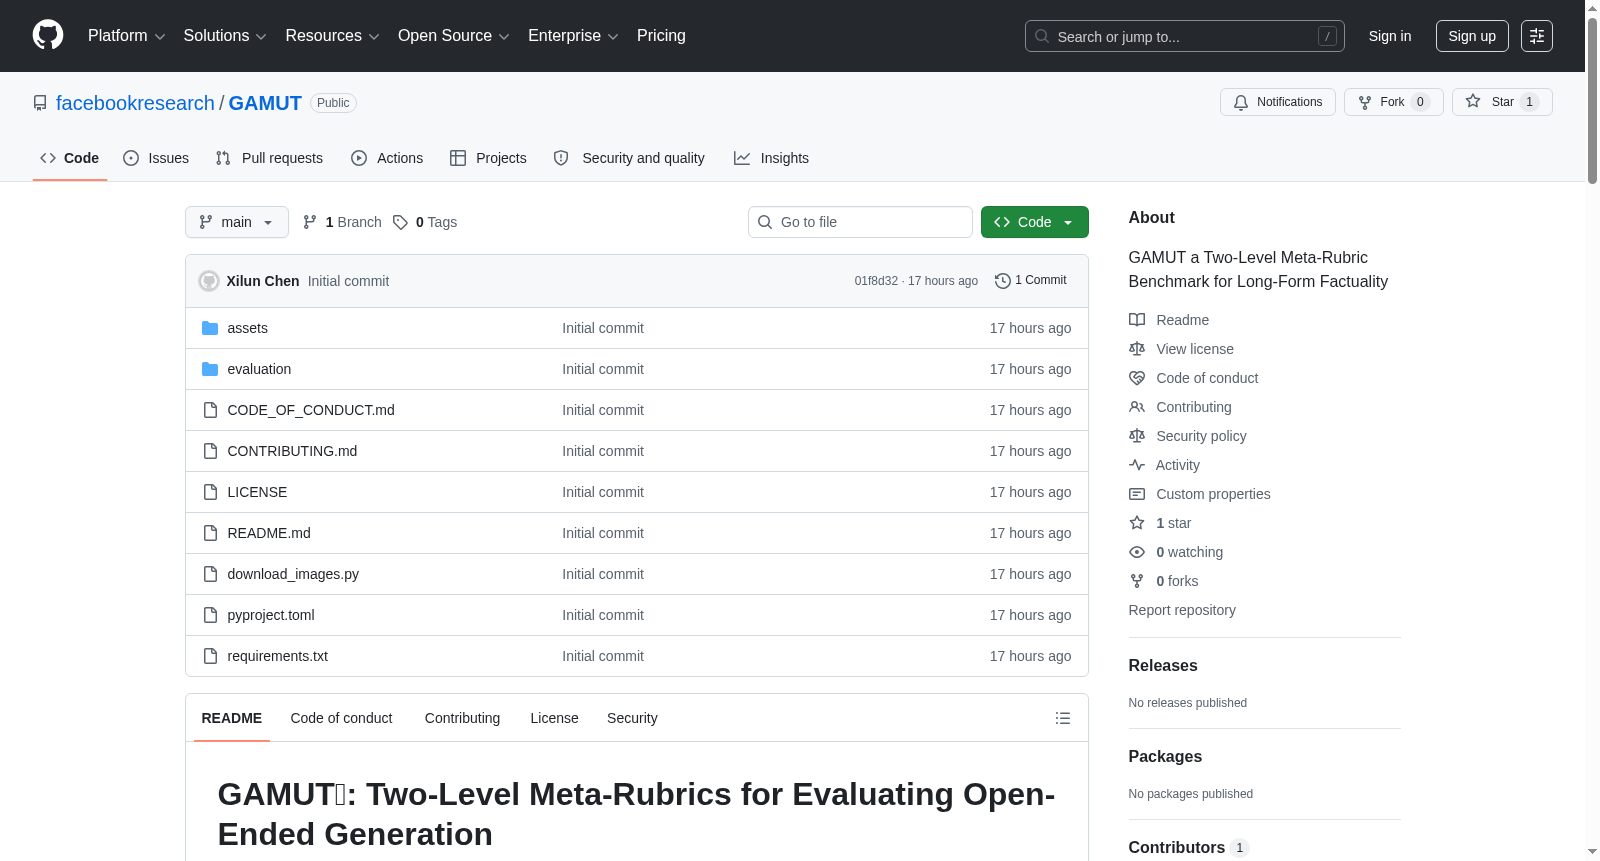Expand the Open Source menu
1600x861 pixels.
click(454, 36)
